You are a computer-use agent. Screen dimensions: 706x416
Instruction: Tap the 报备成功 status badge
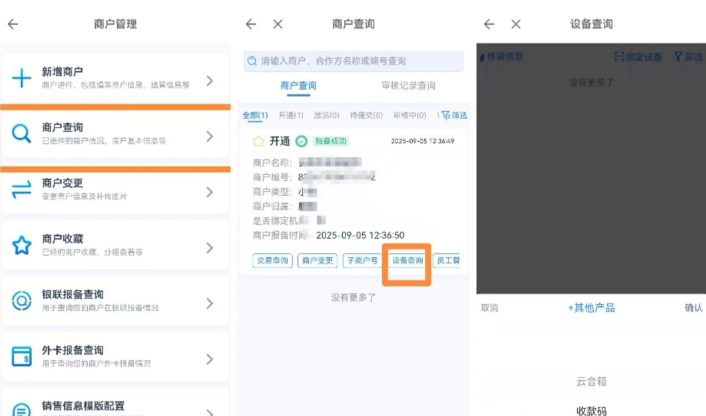coord(331,141)
